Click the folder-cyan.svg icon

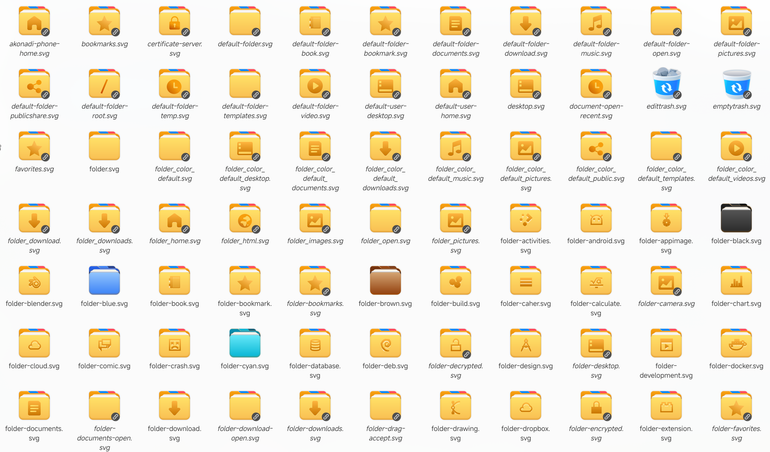[245, 343]
